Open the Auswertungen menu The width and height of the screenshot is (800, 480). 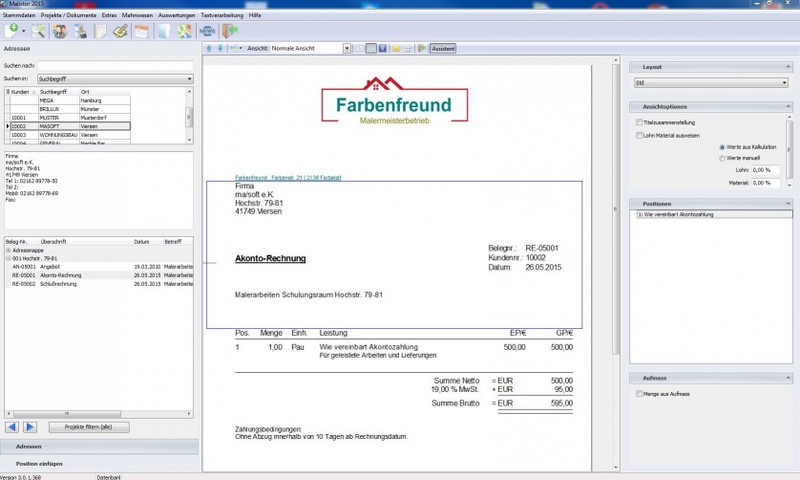(x=177, y=15)
